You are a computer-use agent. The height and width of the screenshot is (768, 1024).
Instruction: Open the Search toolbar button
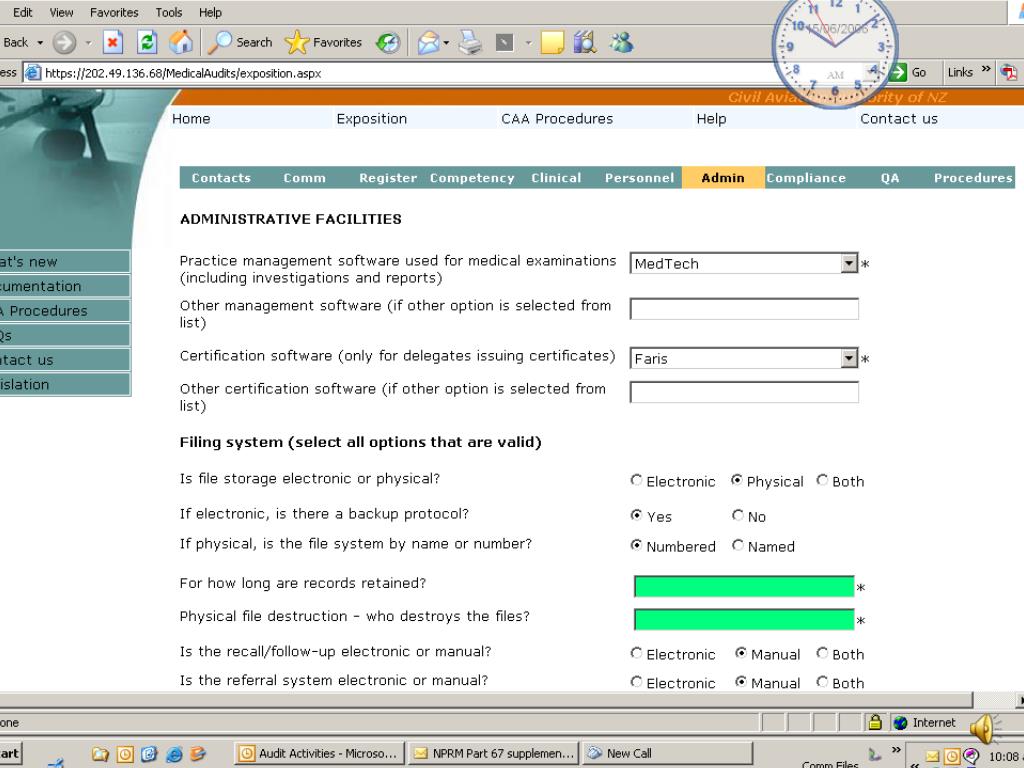[240, 42]
